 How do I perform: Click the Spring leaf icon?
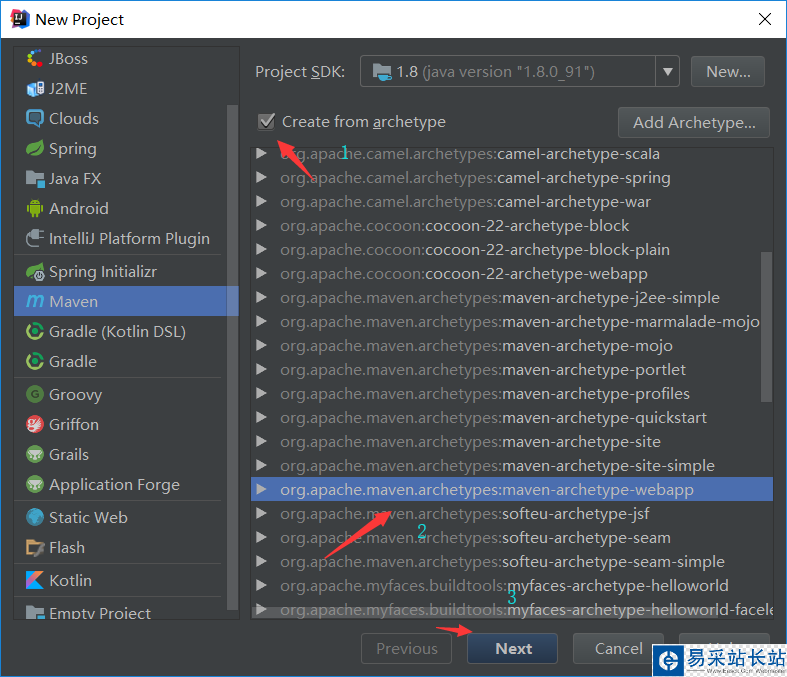pos(35,148)
